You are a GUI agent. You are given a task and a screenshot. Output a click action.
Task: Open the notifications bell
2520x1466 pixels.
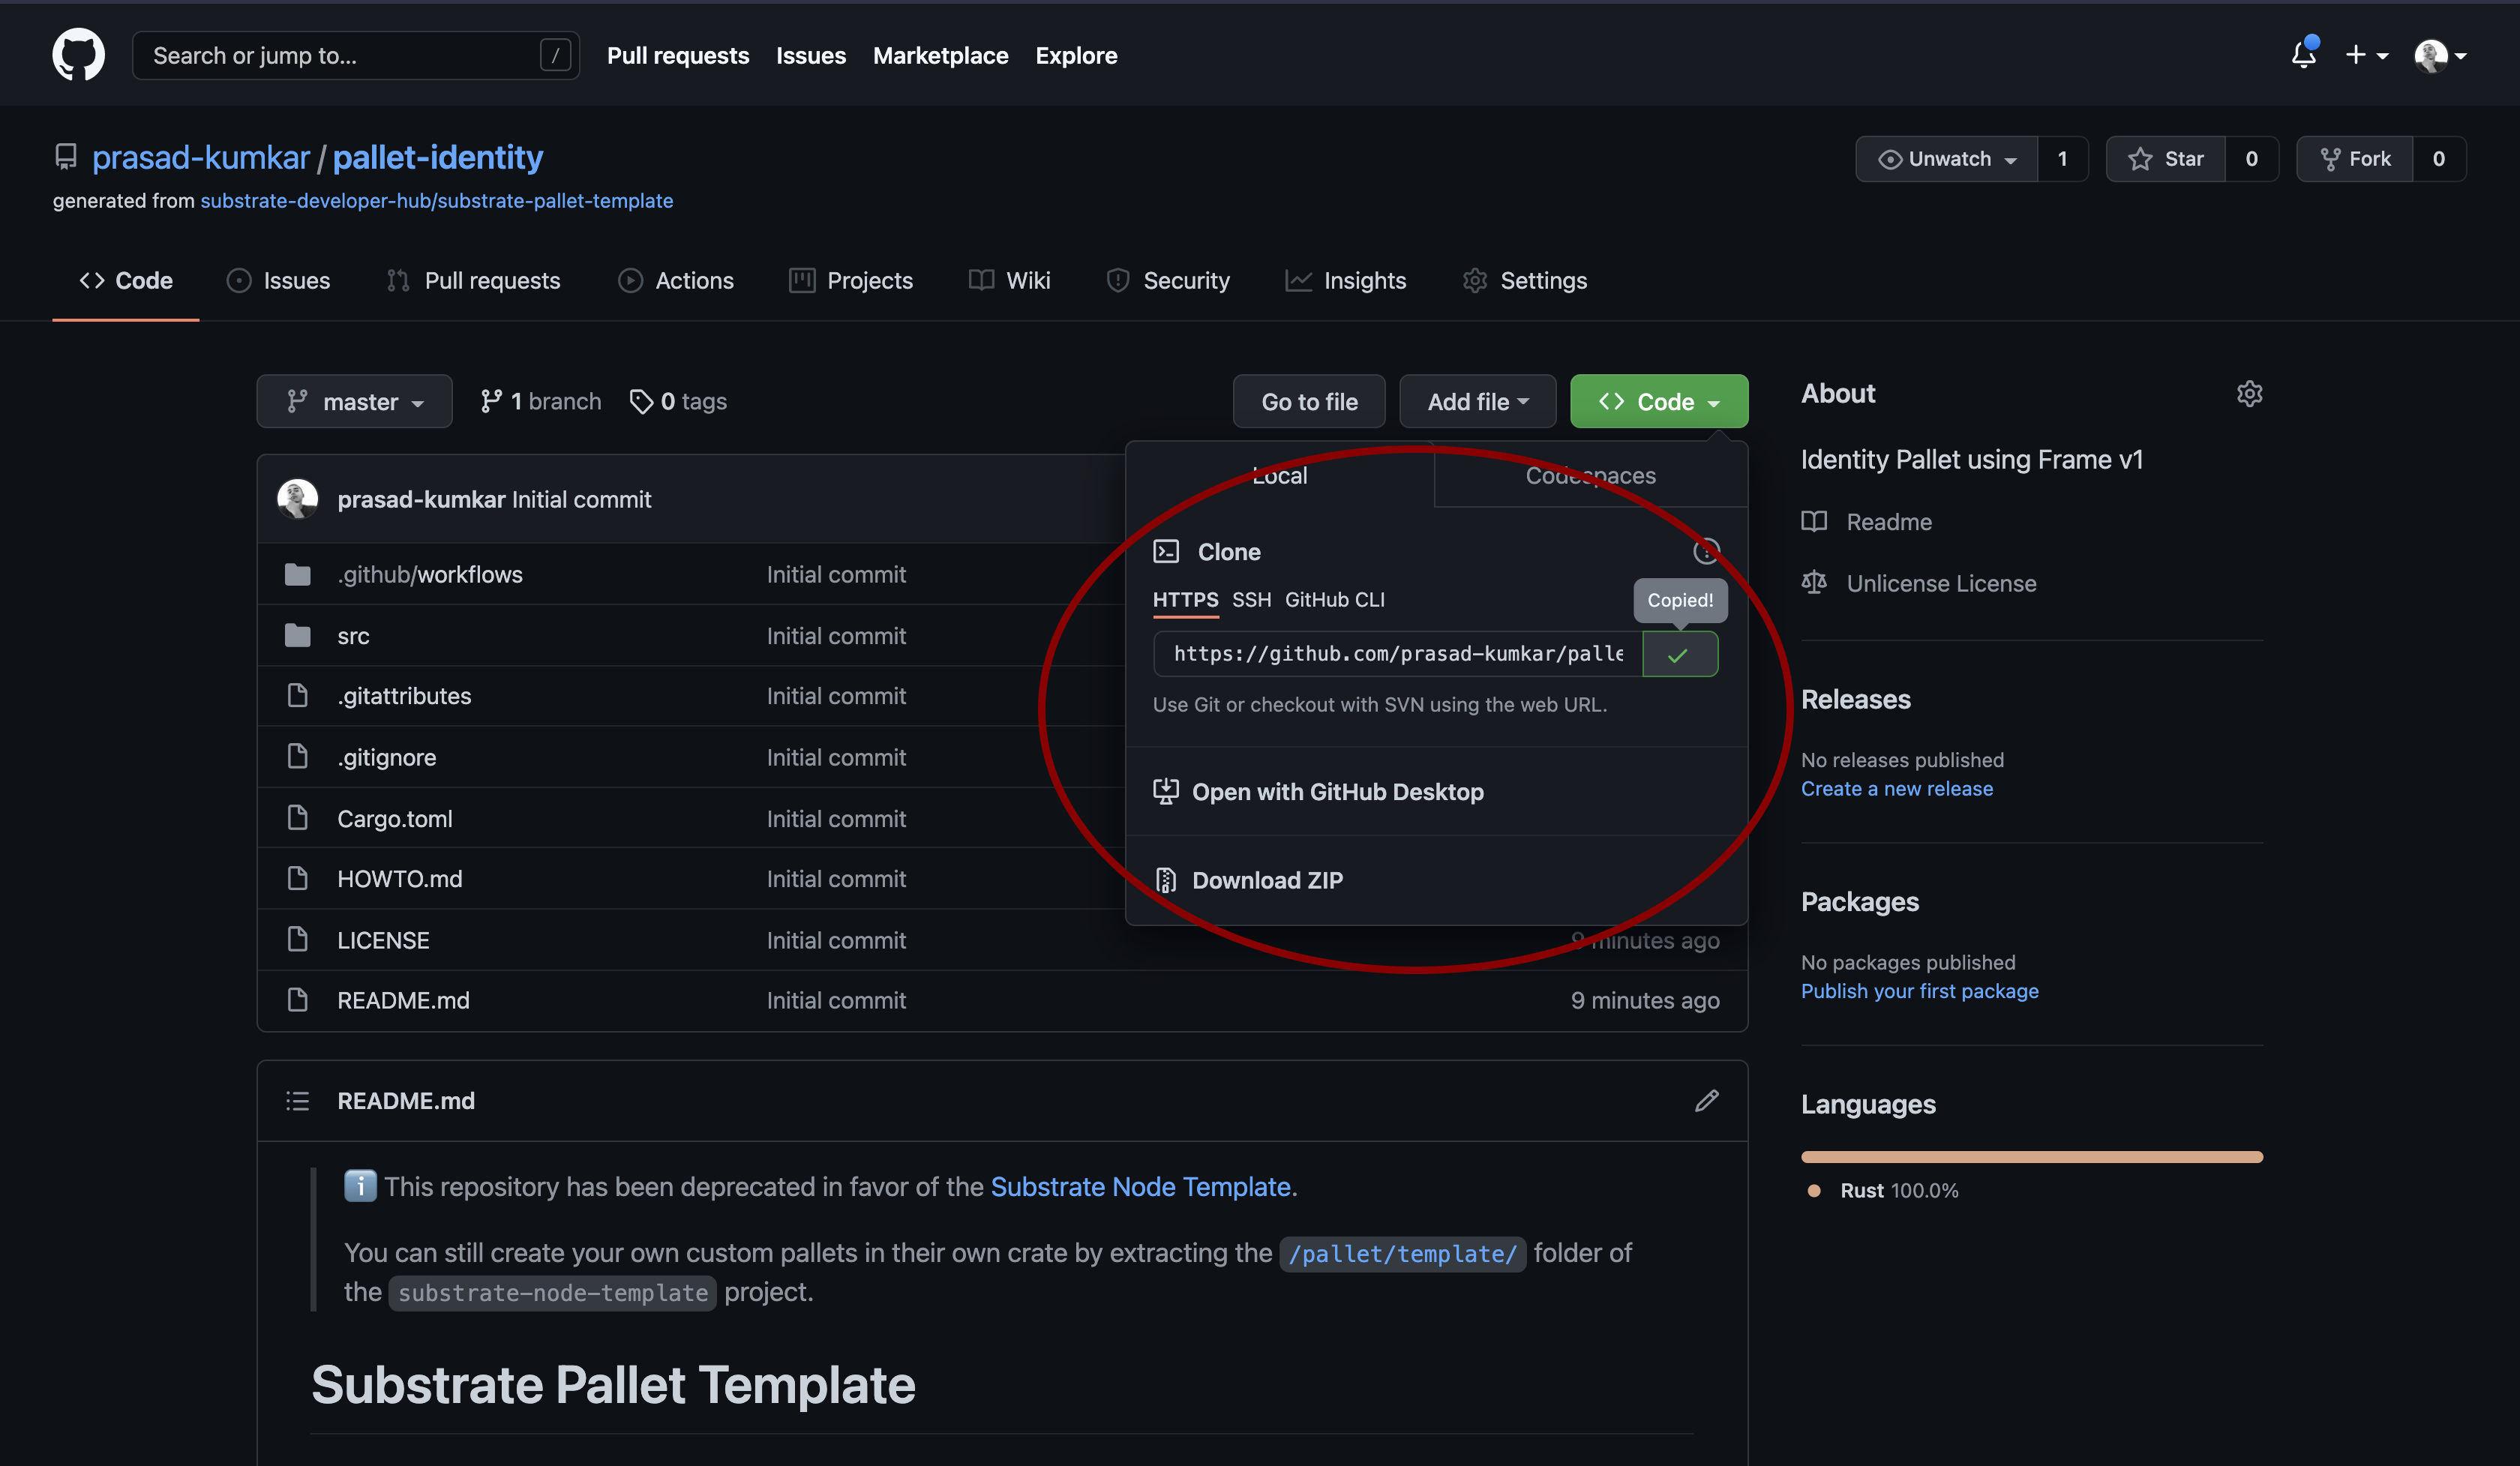pyautogui.click(x=2303, y=55)
